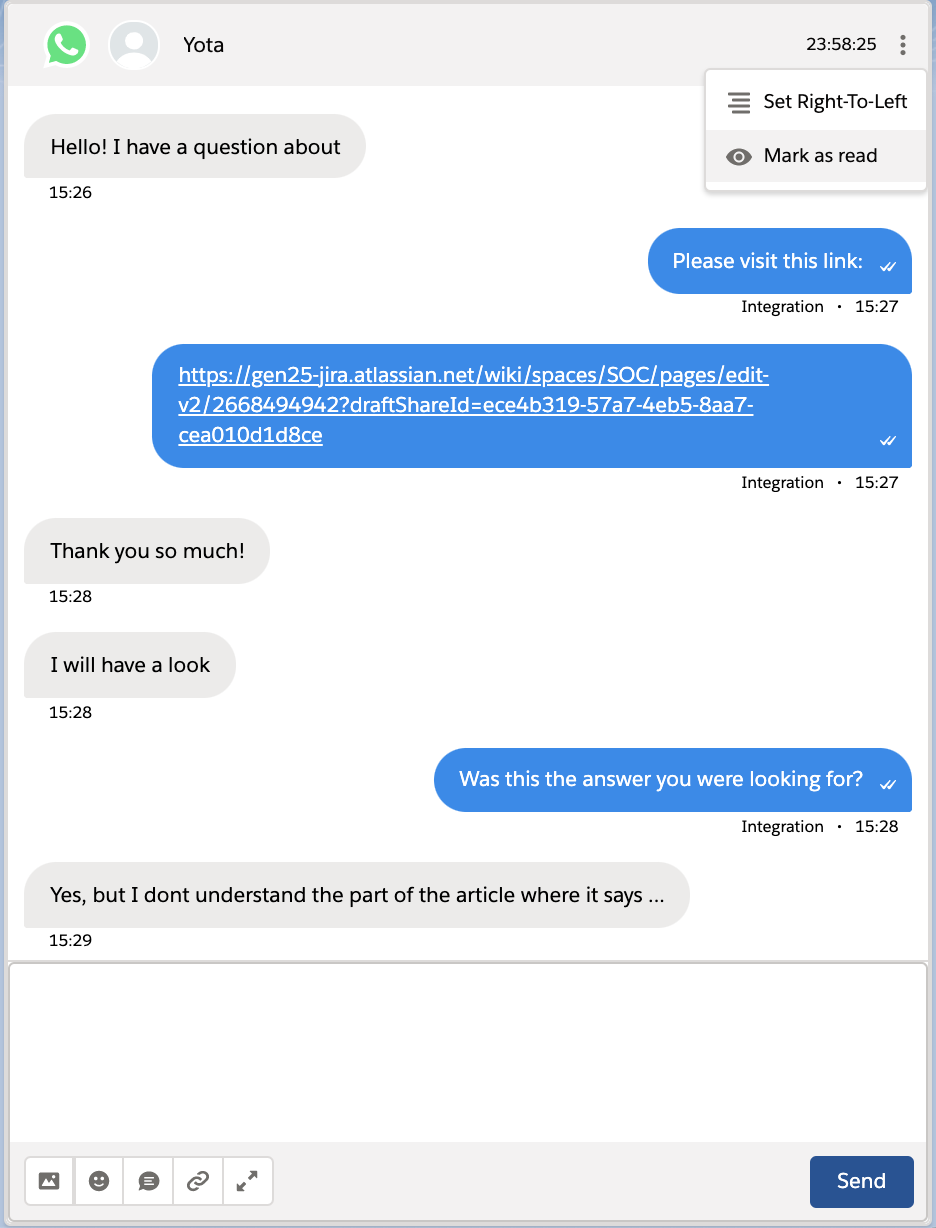The height and width of the screenshot is (1228, 936).
Task: Click the right-to-left text alignment icon
Action: coord(739,102)
